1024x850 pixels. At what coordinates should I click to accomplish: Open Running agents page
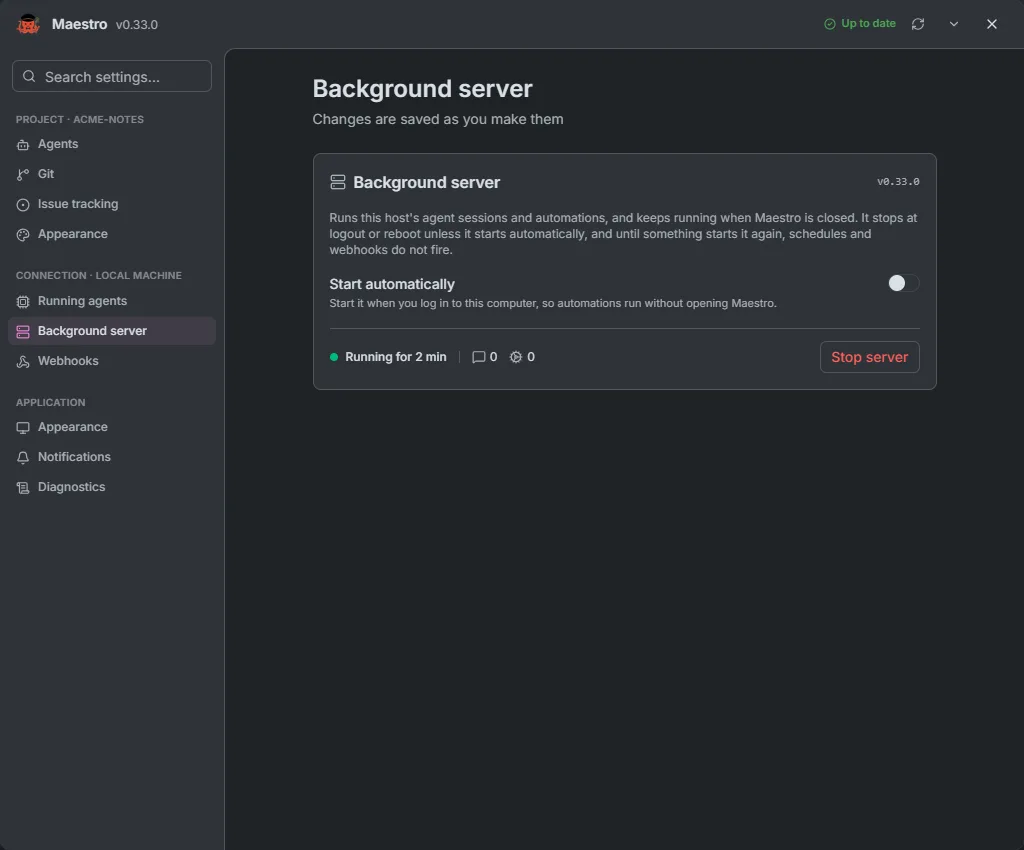pyautogui.click(x=112, y=301)
